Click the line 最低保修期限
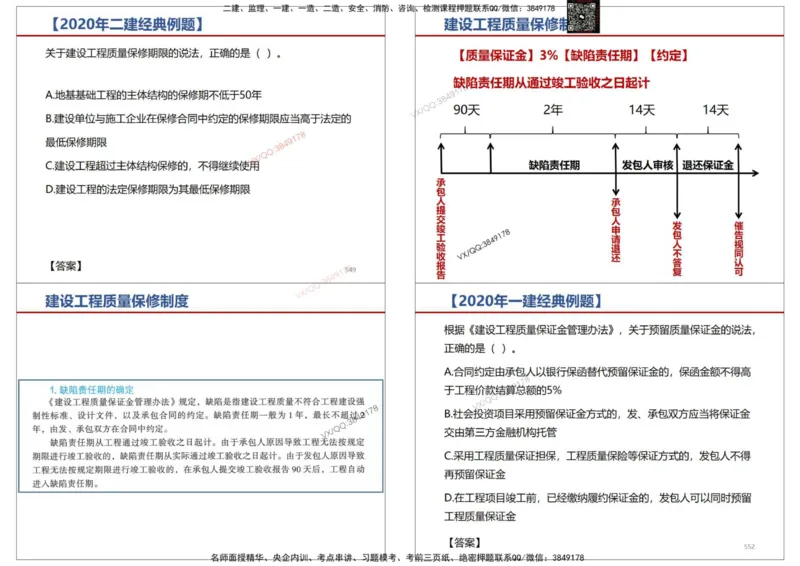The width and height of the screenshot is (800, 566). pos(76,142)
